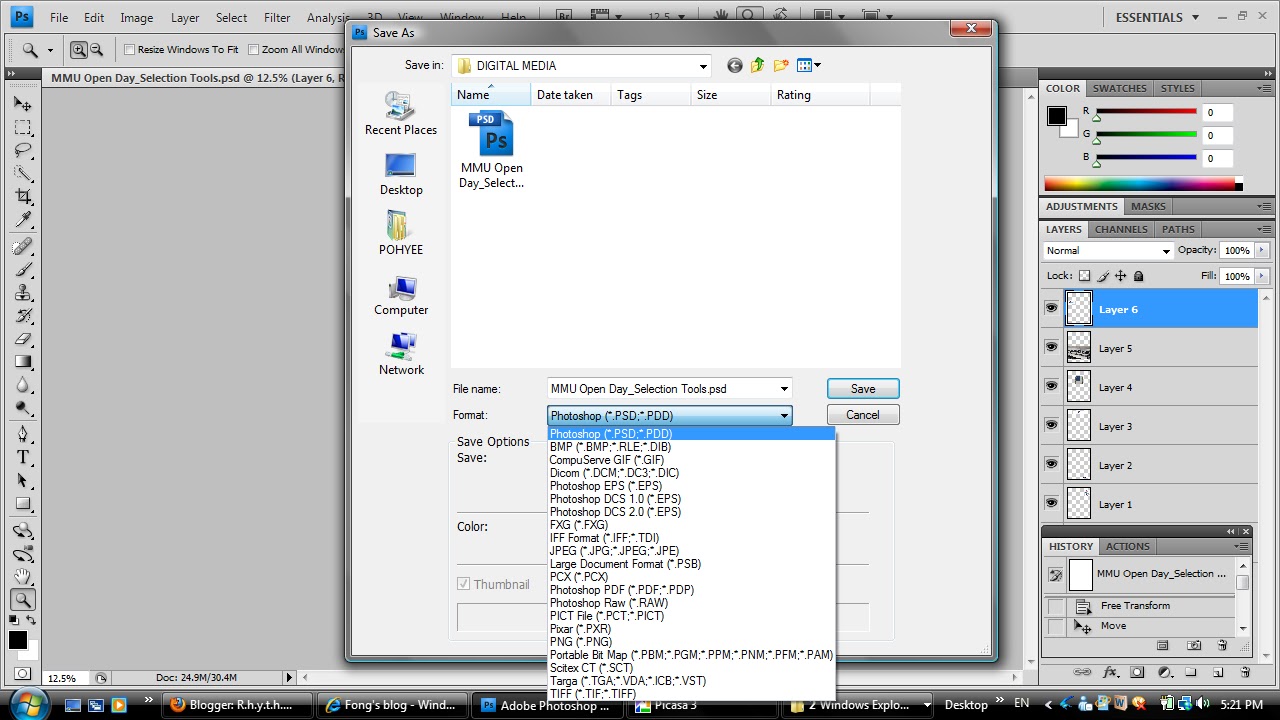Go to Desktop location

401,174
